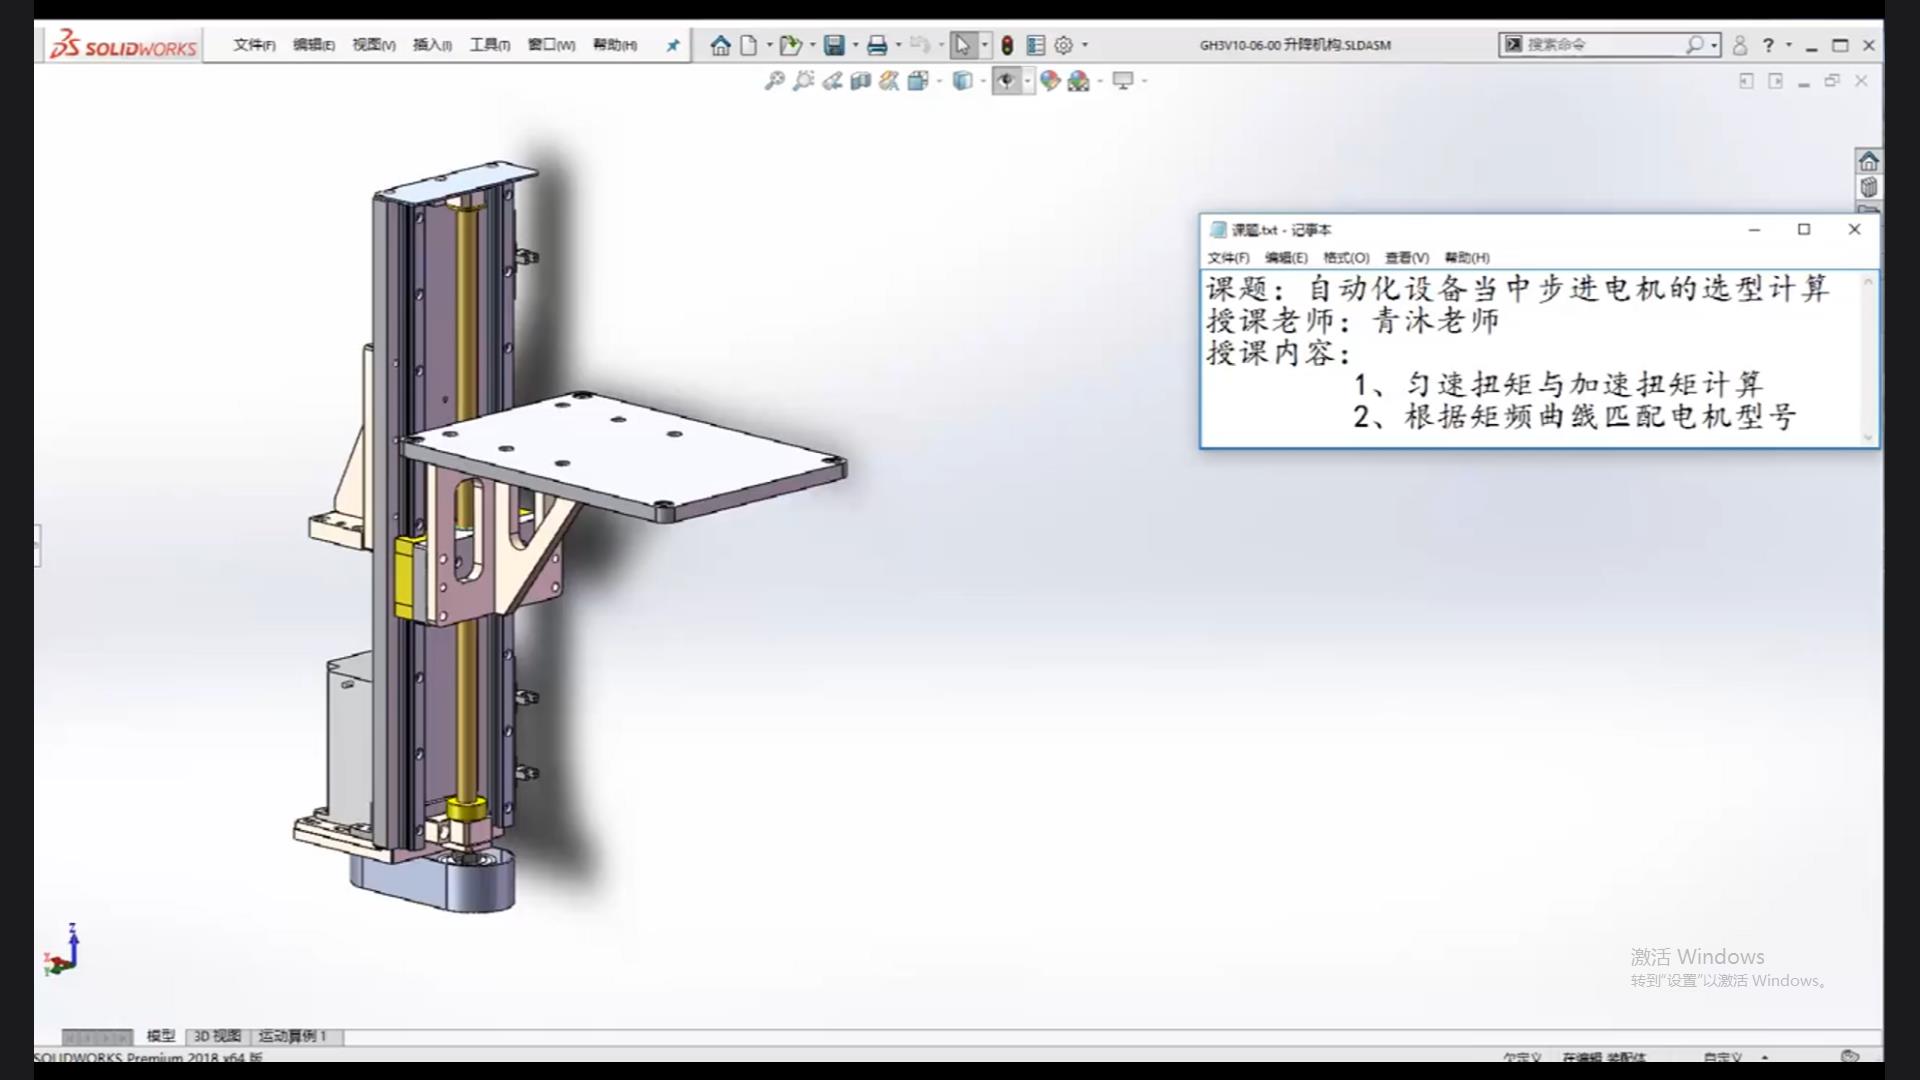Click the Notepad vertical scrollbar
This screenshot has width=1920, height=1080.
click(x=1868, y=359)
